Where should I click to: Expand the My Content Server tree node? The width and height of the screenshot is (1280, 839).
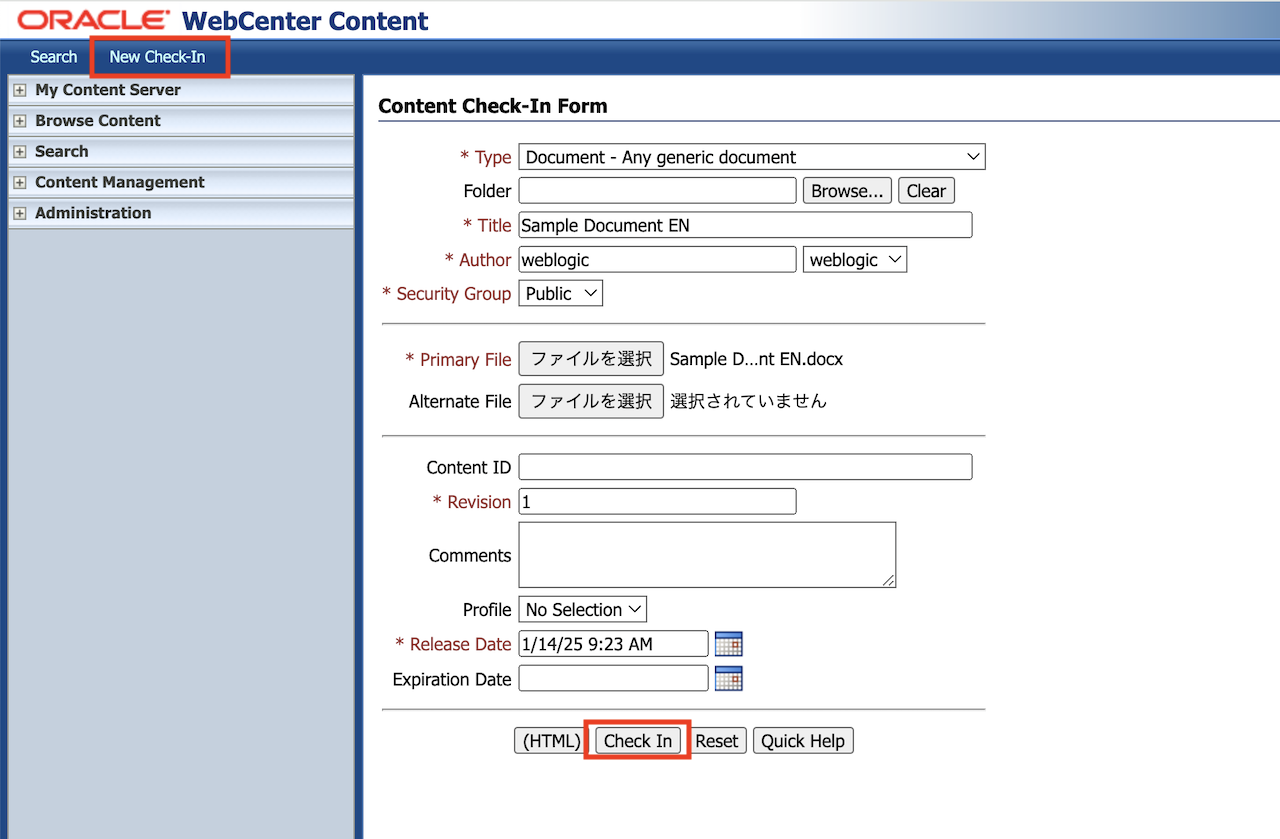(19, 90)
